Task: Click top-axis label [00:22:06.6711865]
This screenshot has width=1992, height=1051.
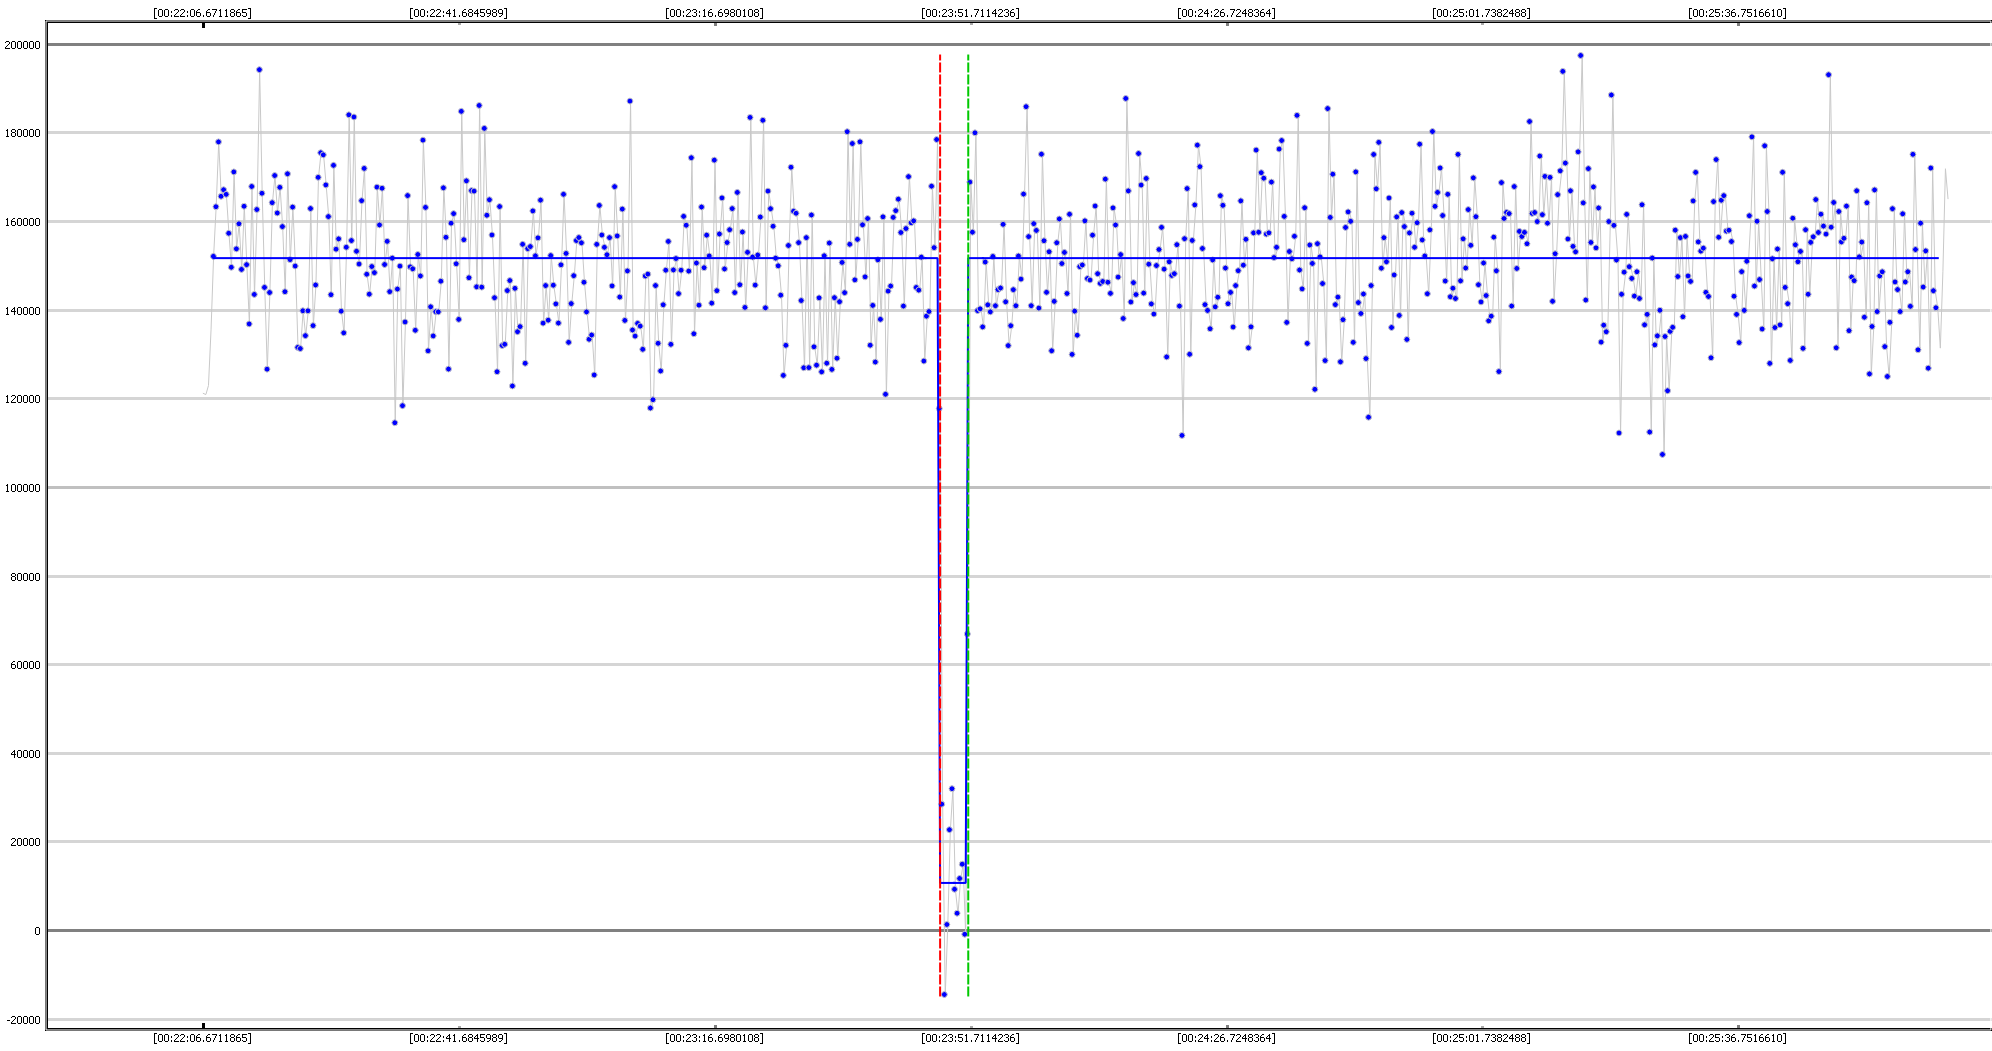Action: tap(203, 13)
